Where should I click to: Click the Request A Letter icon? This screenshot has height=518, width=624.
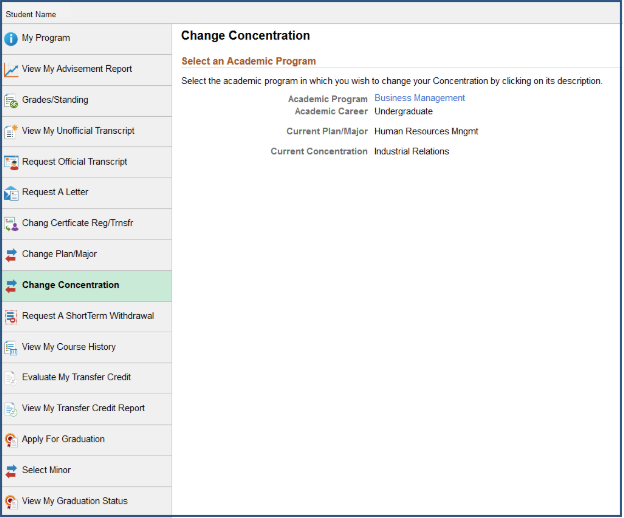point(11,193)
